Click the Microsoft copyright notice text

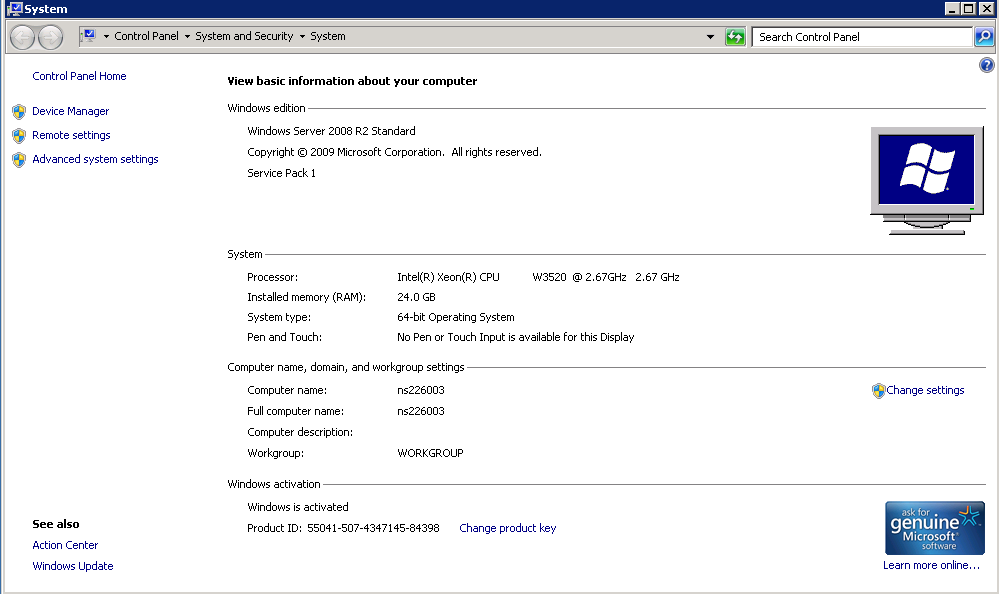click(394, 152)
